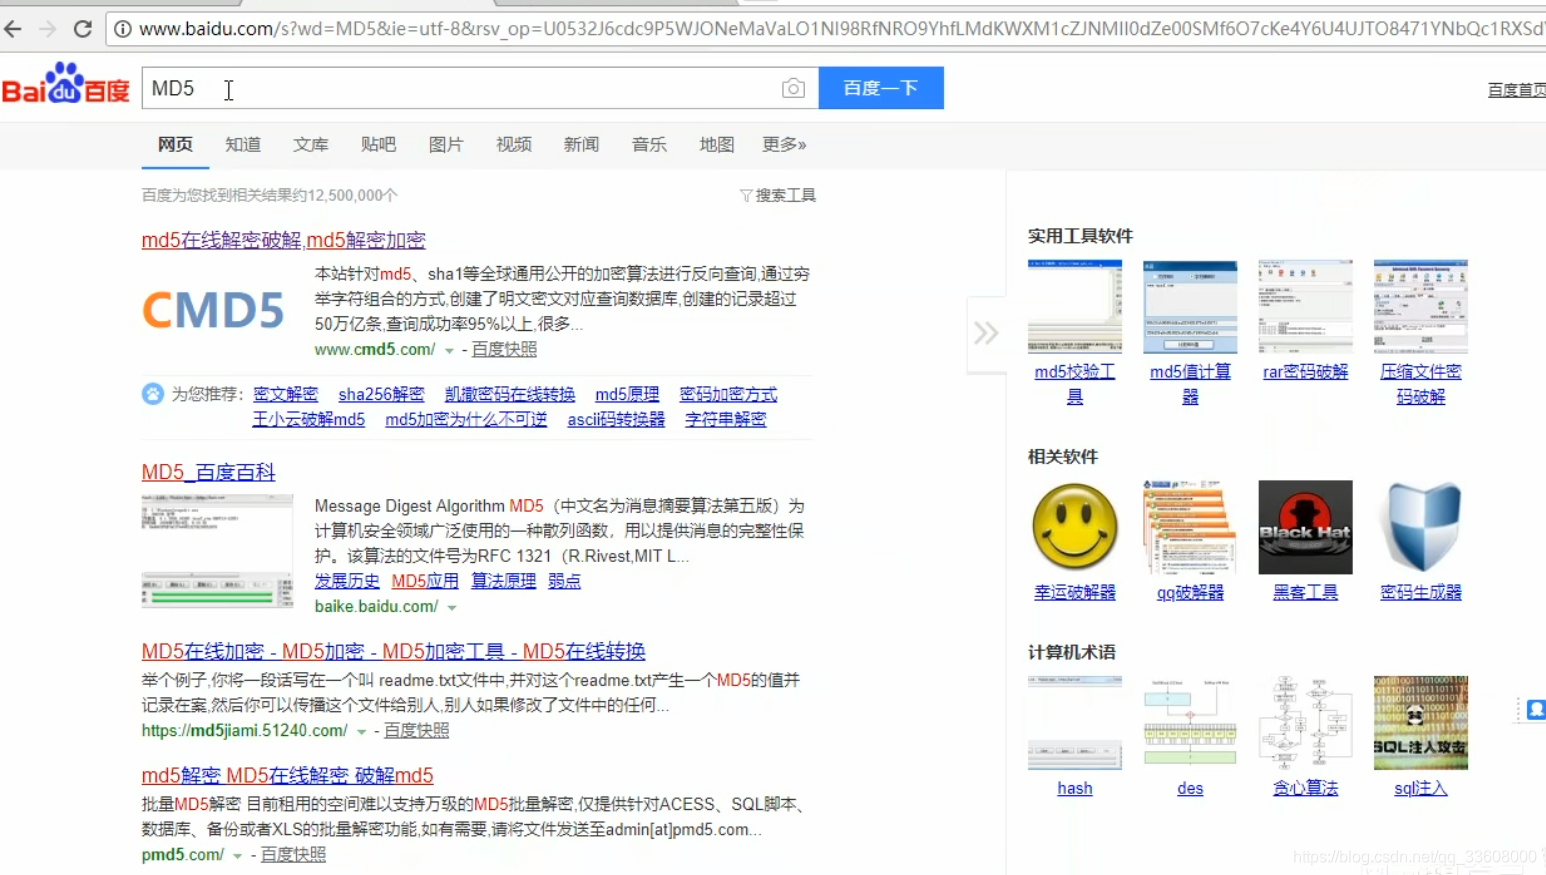The height and width of the screenshot is (875, 1546).
Task: Click the CMD5 logo thumbnail
Action: [213, 309]
